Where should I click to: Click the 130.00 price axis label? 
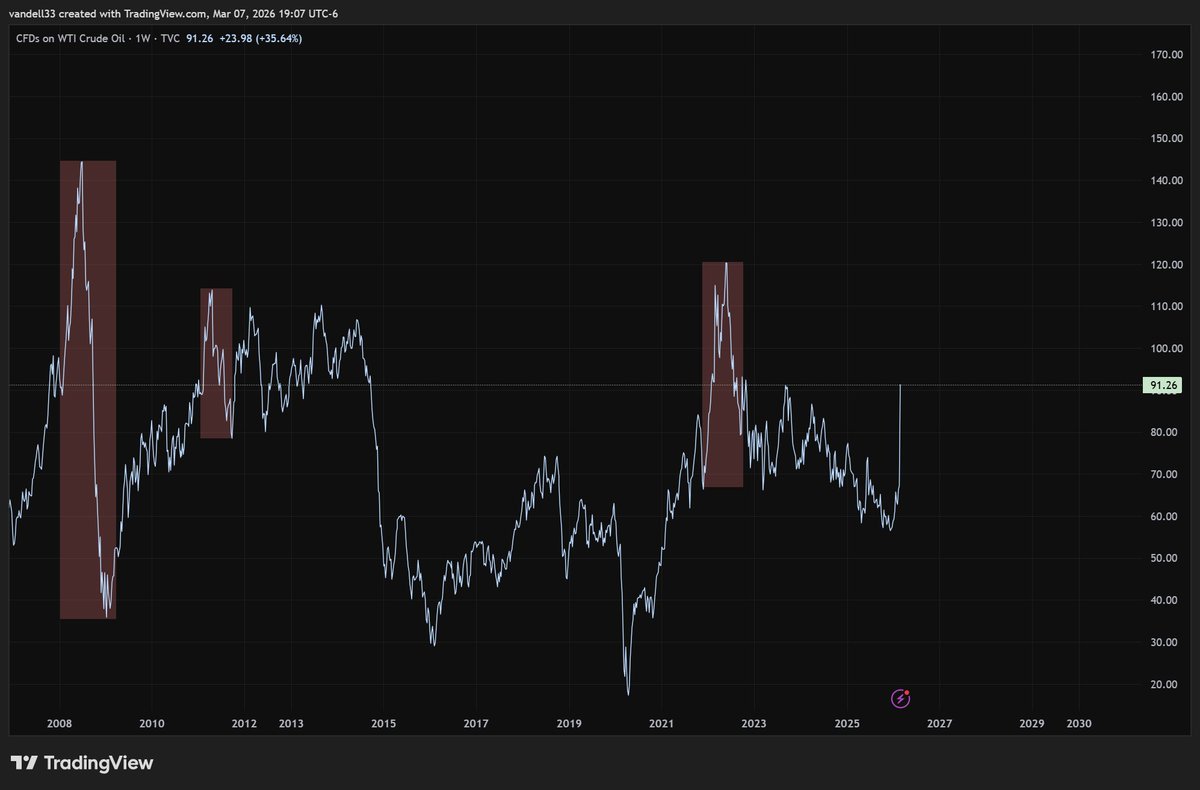click(x=1166, y=223)
